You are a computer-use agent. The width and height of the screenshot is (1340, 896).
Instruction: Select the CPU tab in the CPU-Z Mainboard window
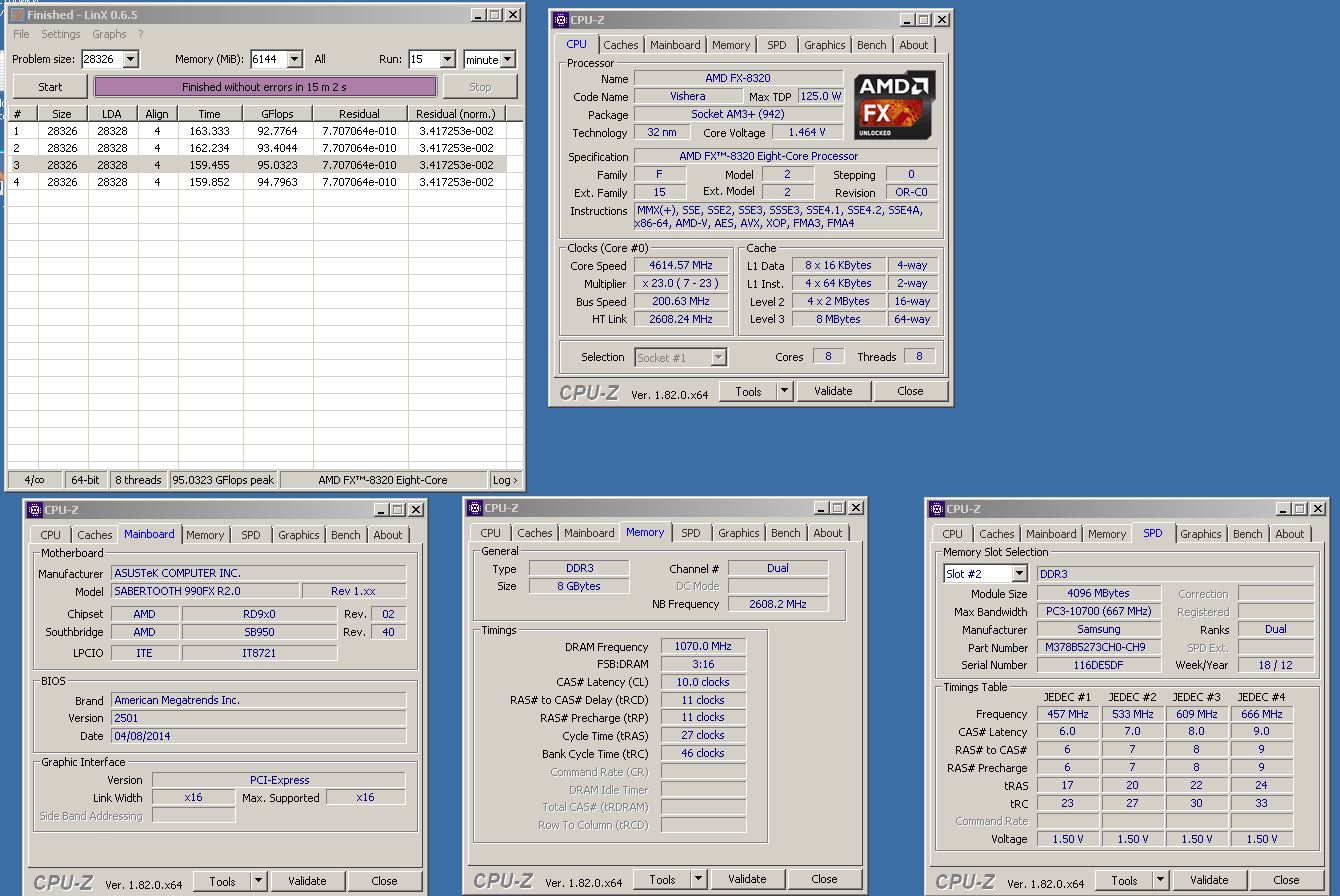click(51, 535)
